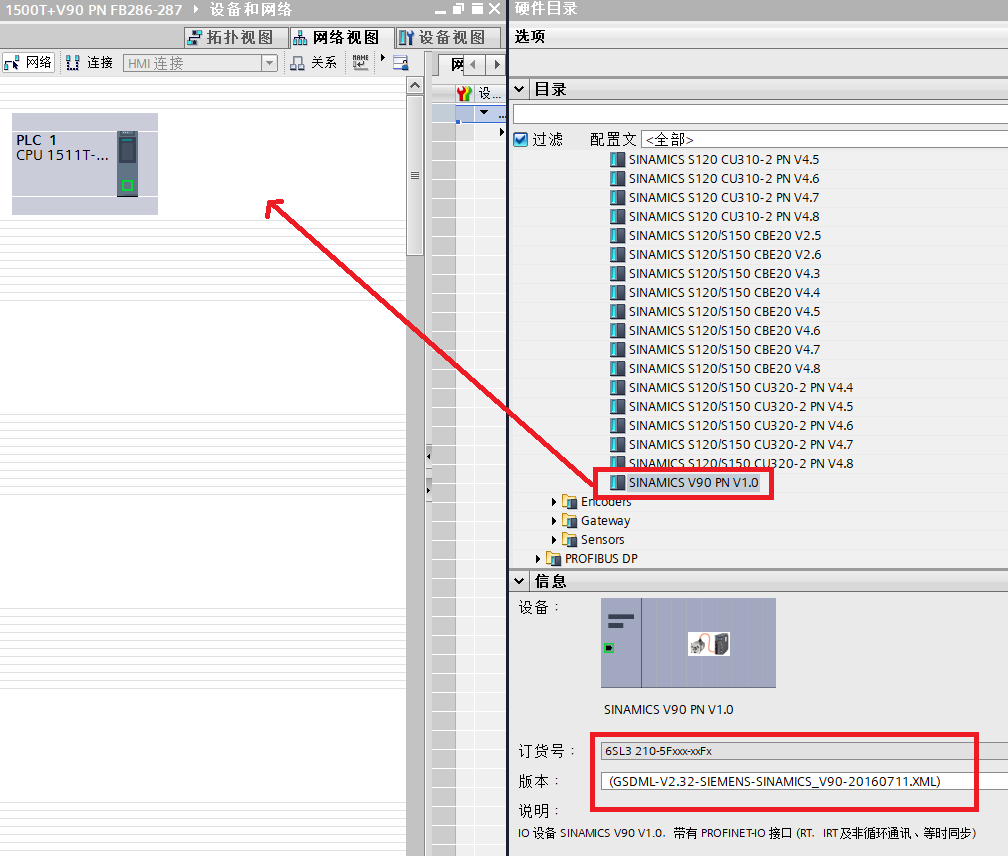Screen dimensions: 1008x857
Task: Select the PLC_1 CPU 1511T device box
Action: tap(85, 164)
